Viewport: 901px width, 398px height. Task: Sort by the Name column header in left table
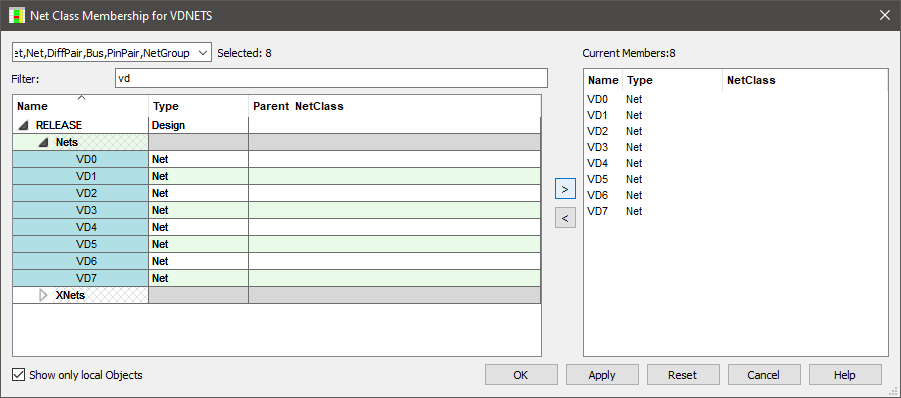80,106
